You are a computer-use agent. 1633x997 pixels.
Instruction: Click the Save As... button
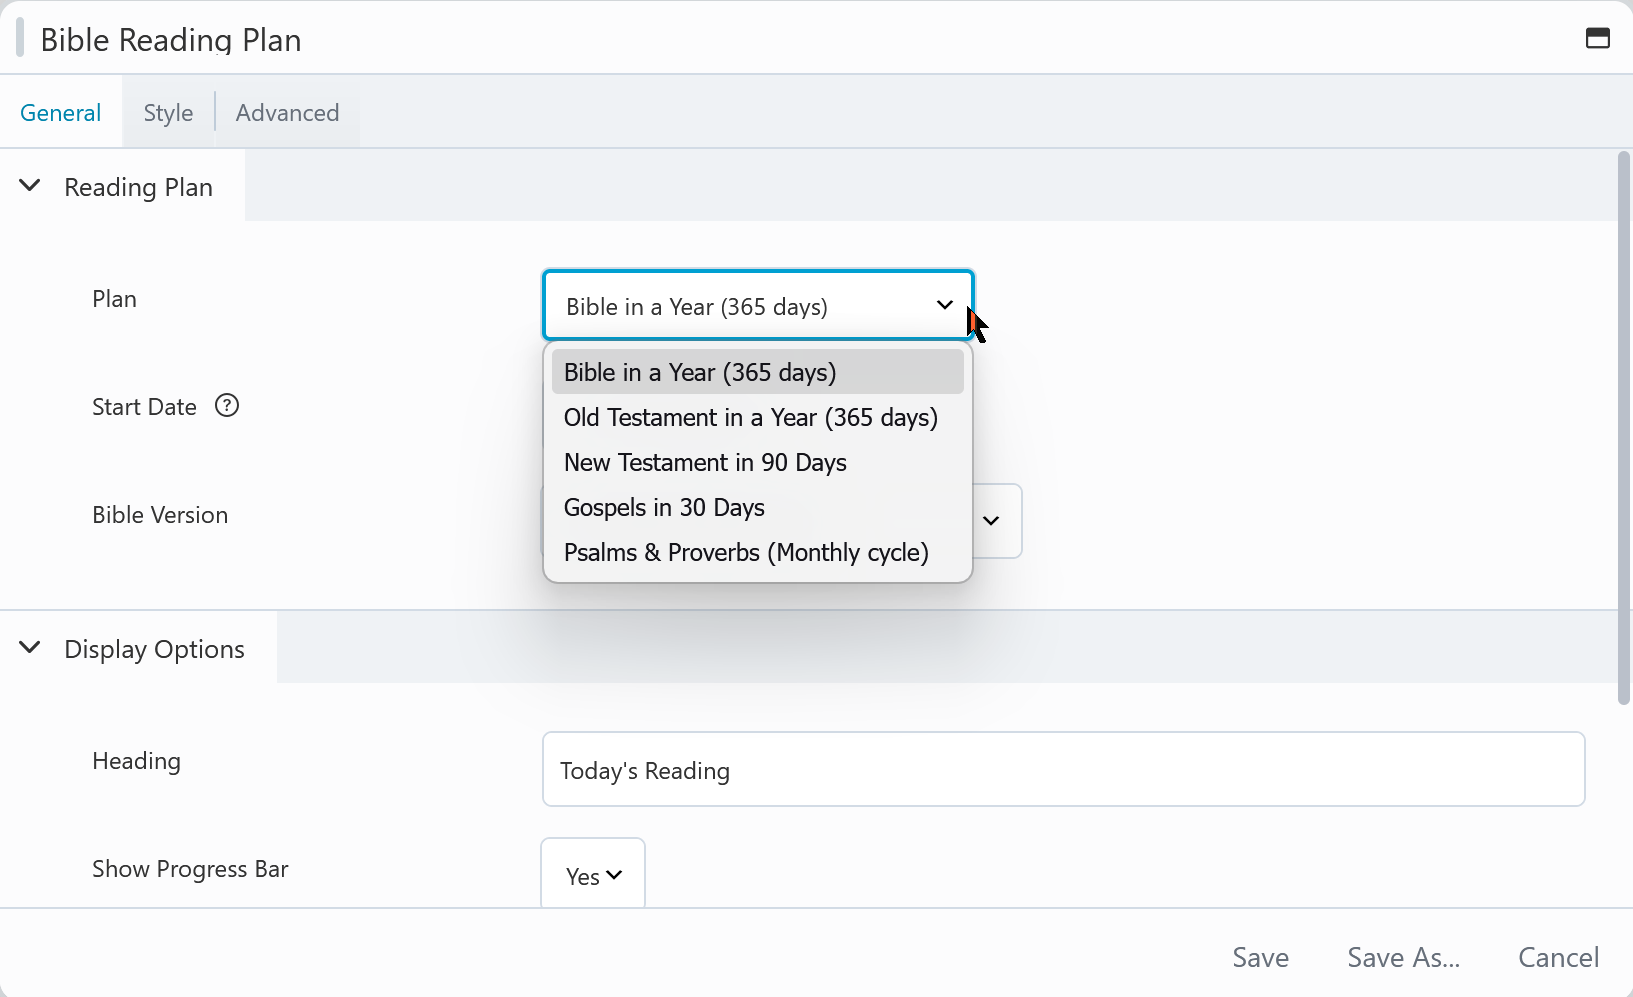(1403, 958)
